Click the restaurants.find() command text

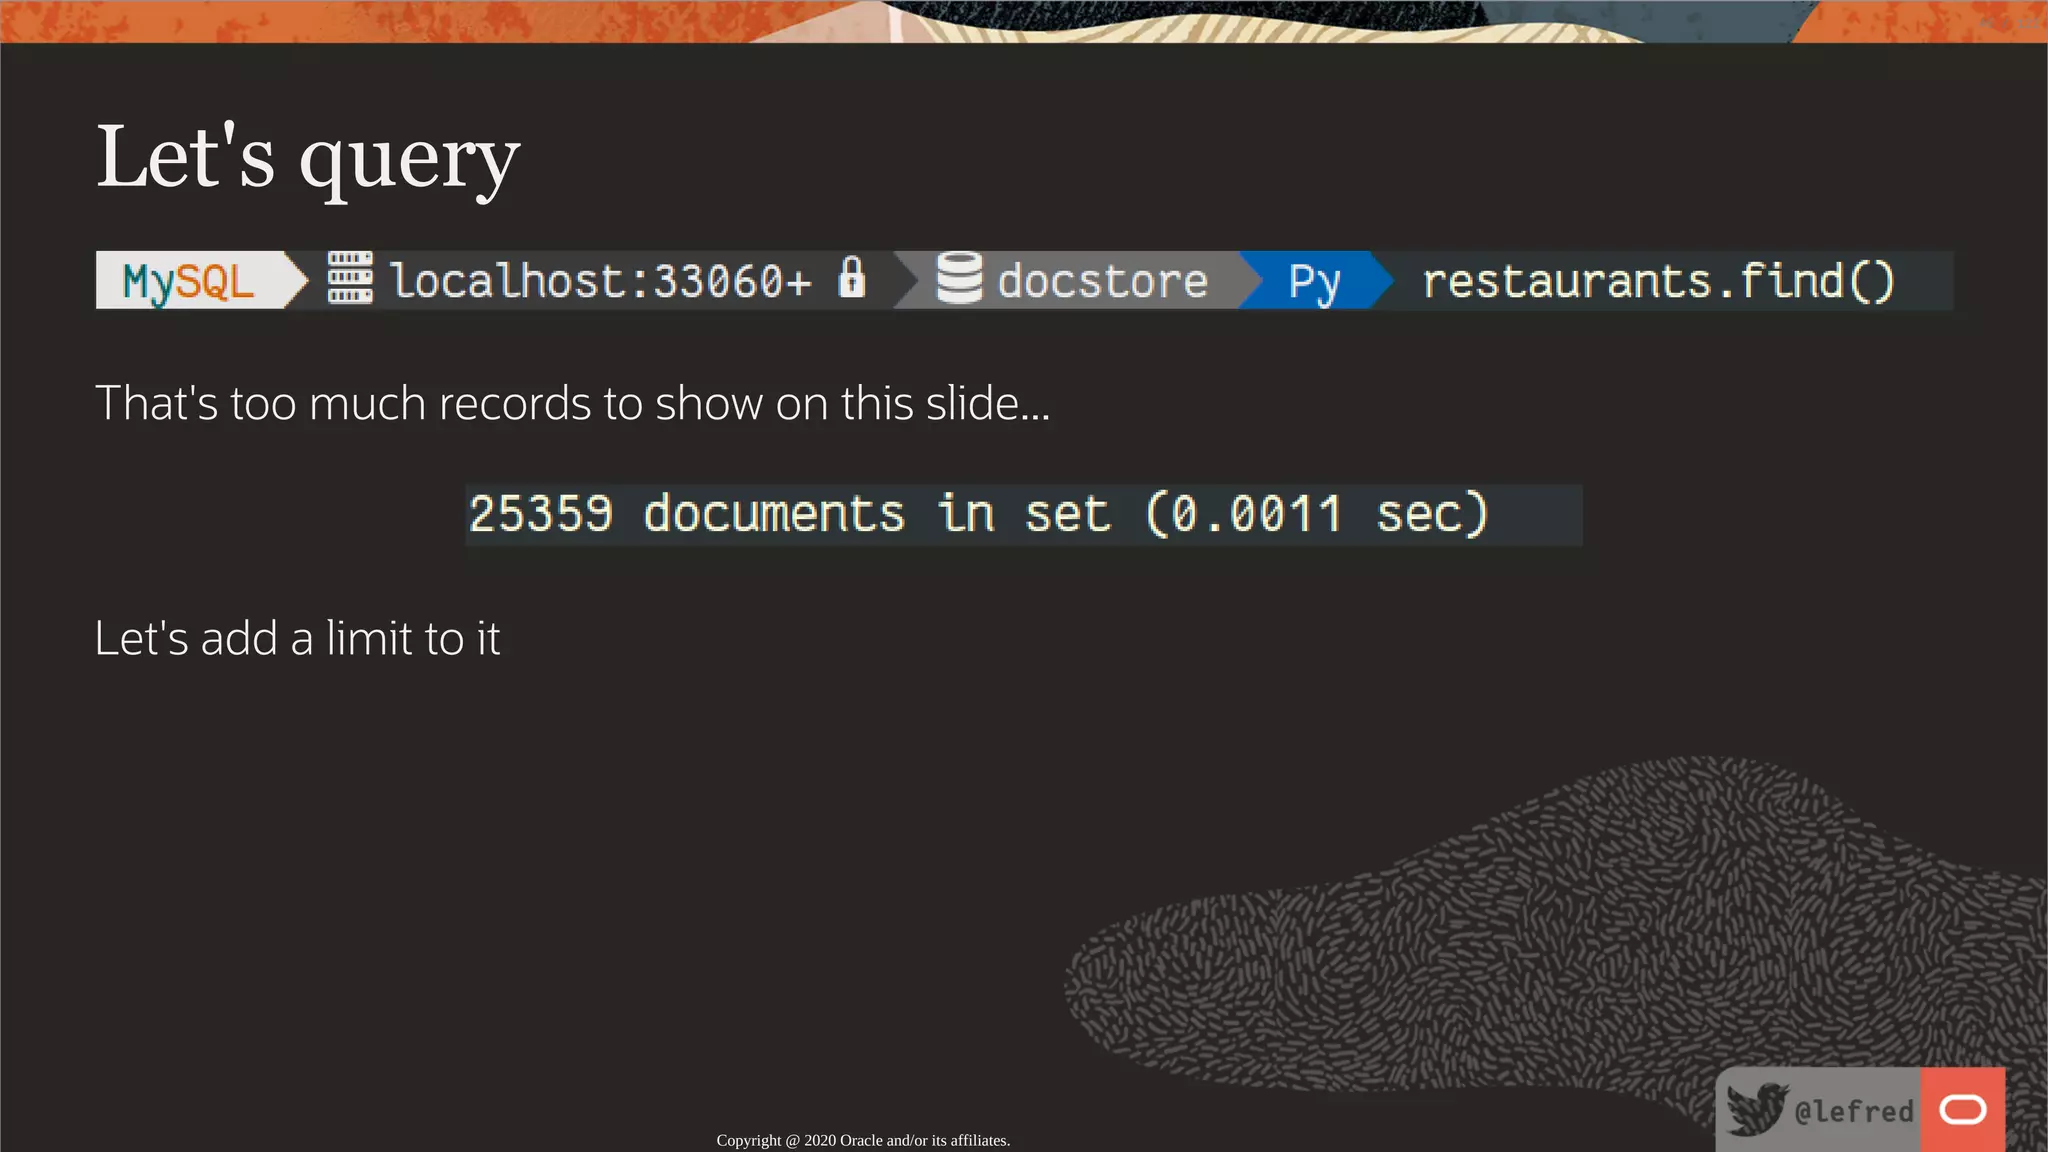1658,281
